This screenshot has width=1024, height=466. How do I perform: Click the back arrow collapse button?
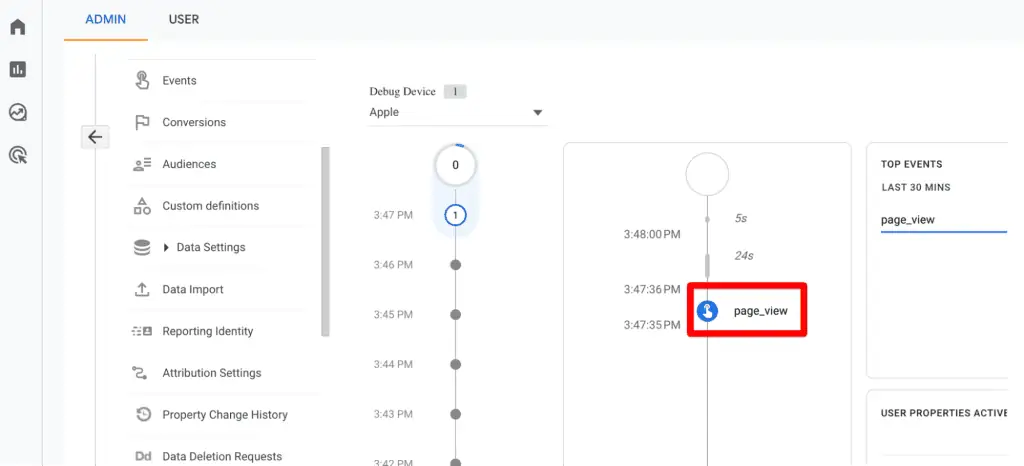(x=95, y=137)
